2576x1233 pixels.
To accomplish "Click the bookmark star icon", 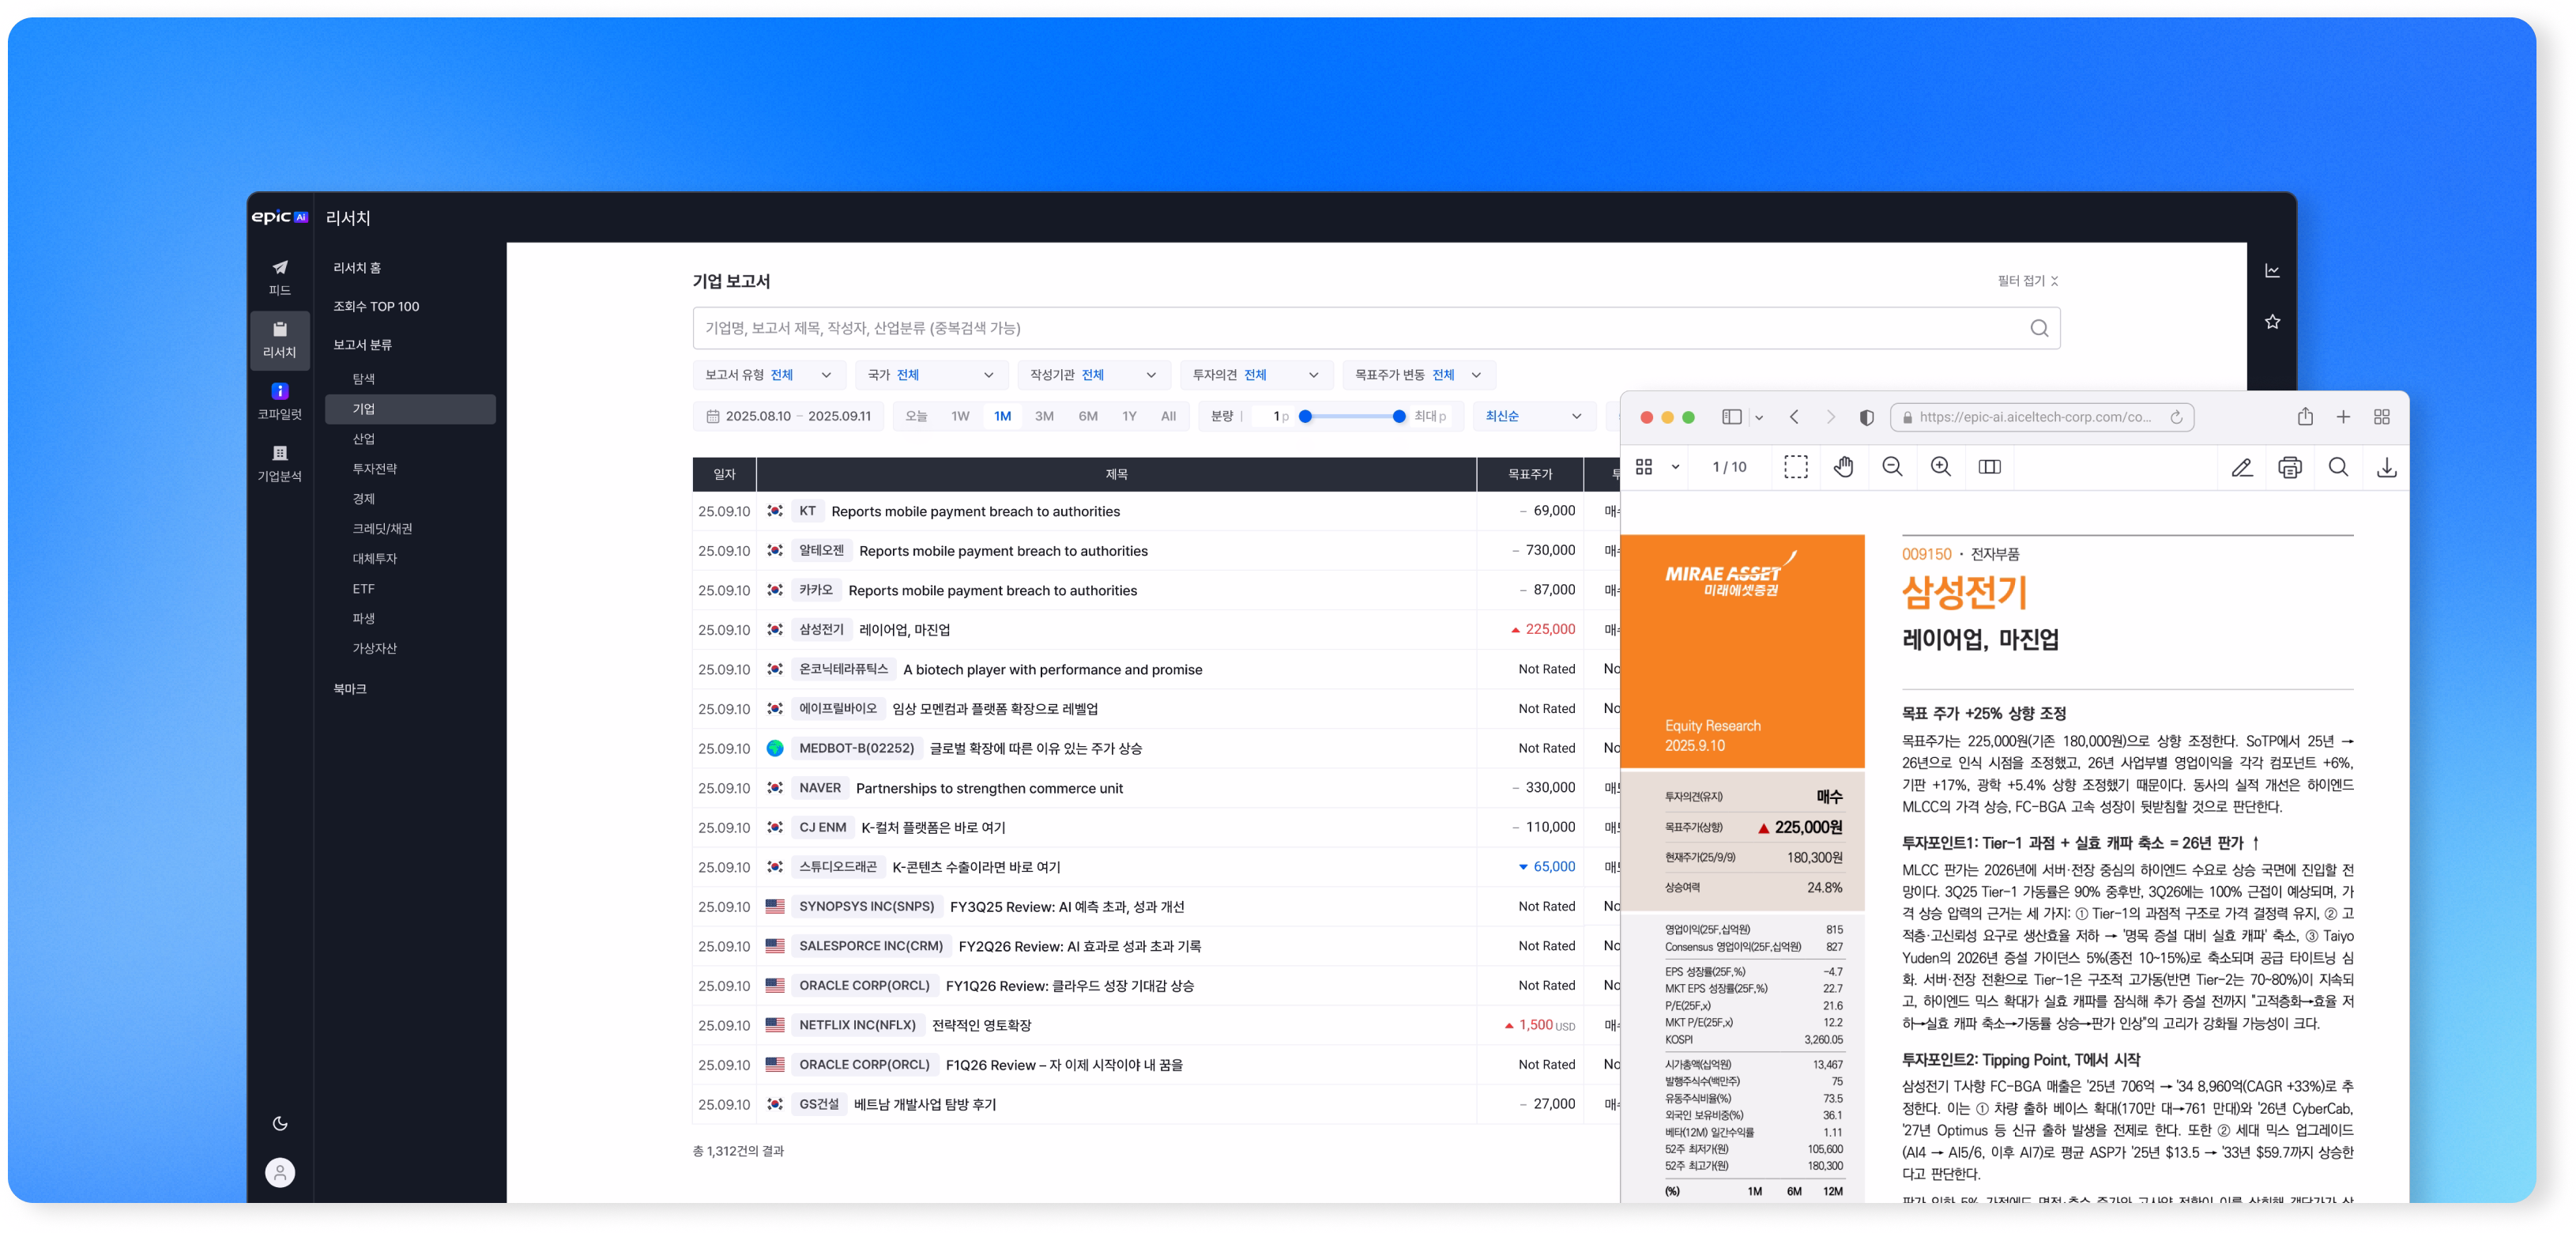I will coord(2272,322).
